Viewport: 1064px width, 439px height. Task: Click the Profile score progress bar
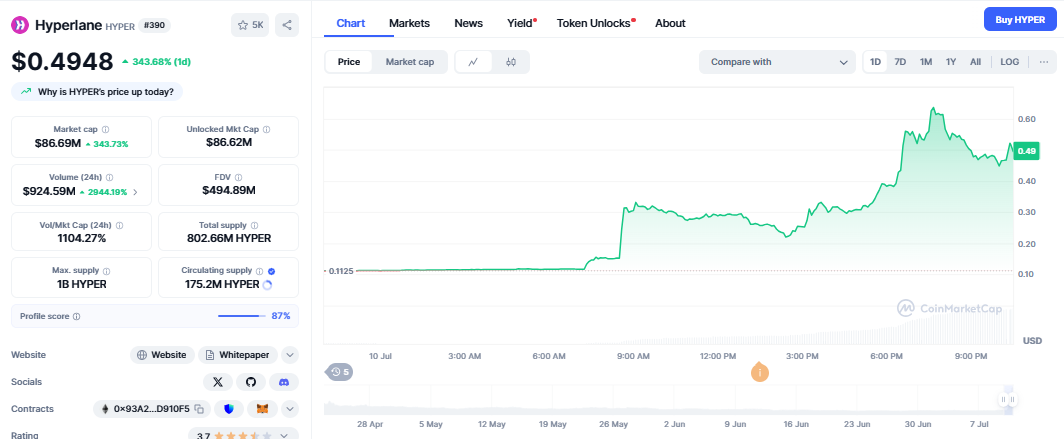242,316
